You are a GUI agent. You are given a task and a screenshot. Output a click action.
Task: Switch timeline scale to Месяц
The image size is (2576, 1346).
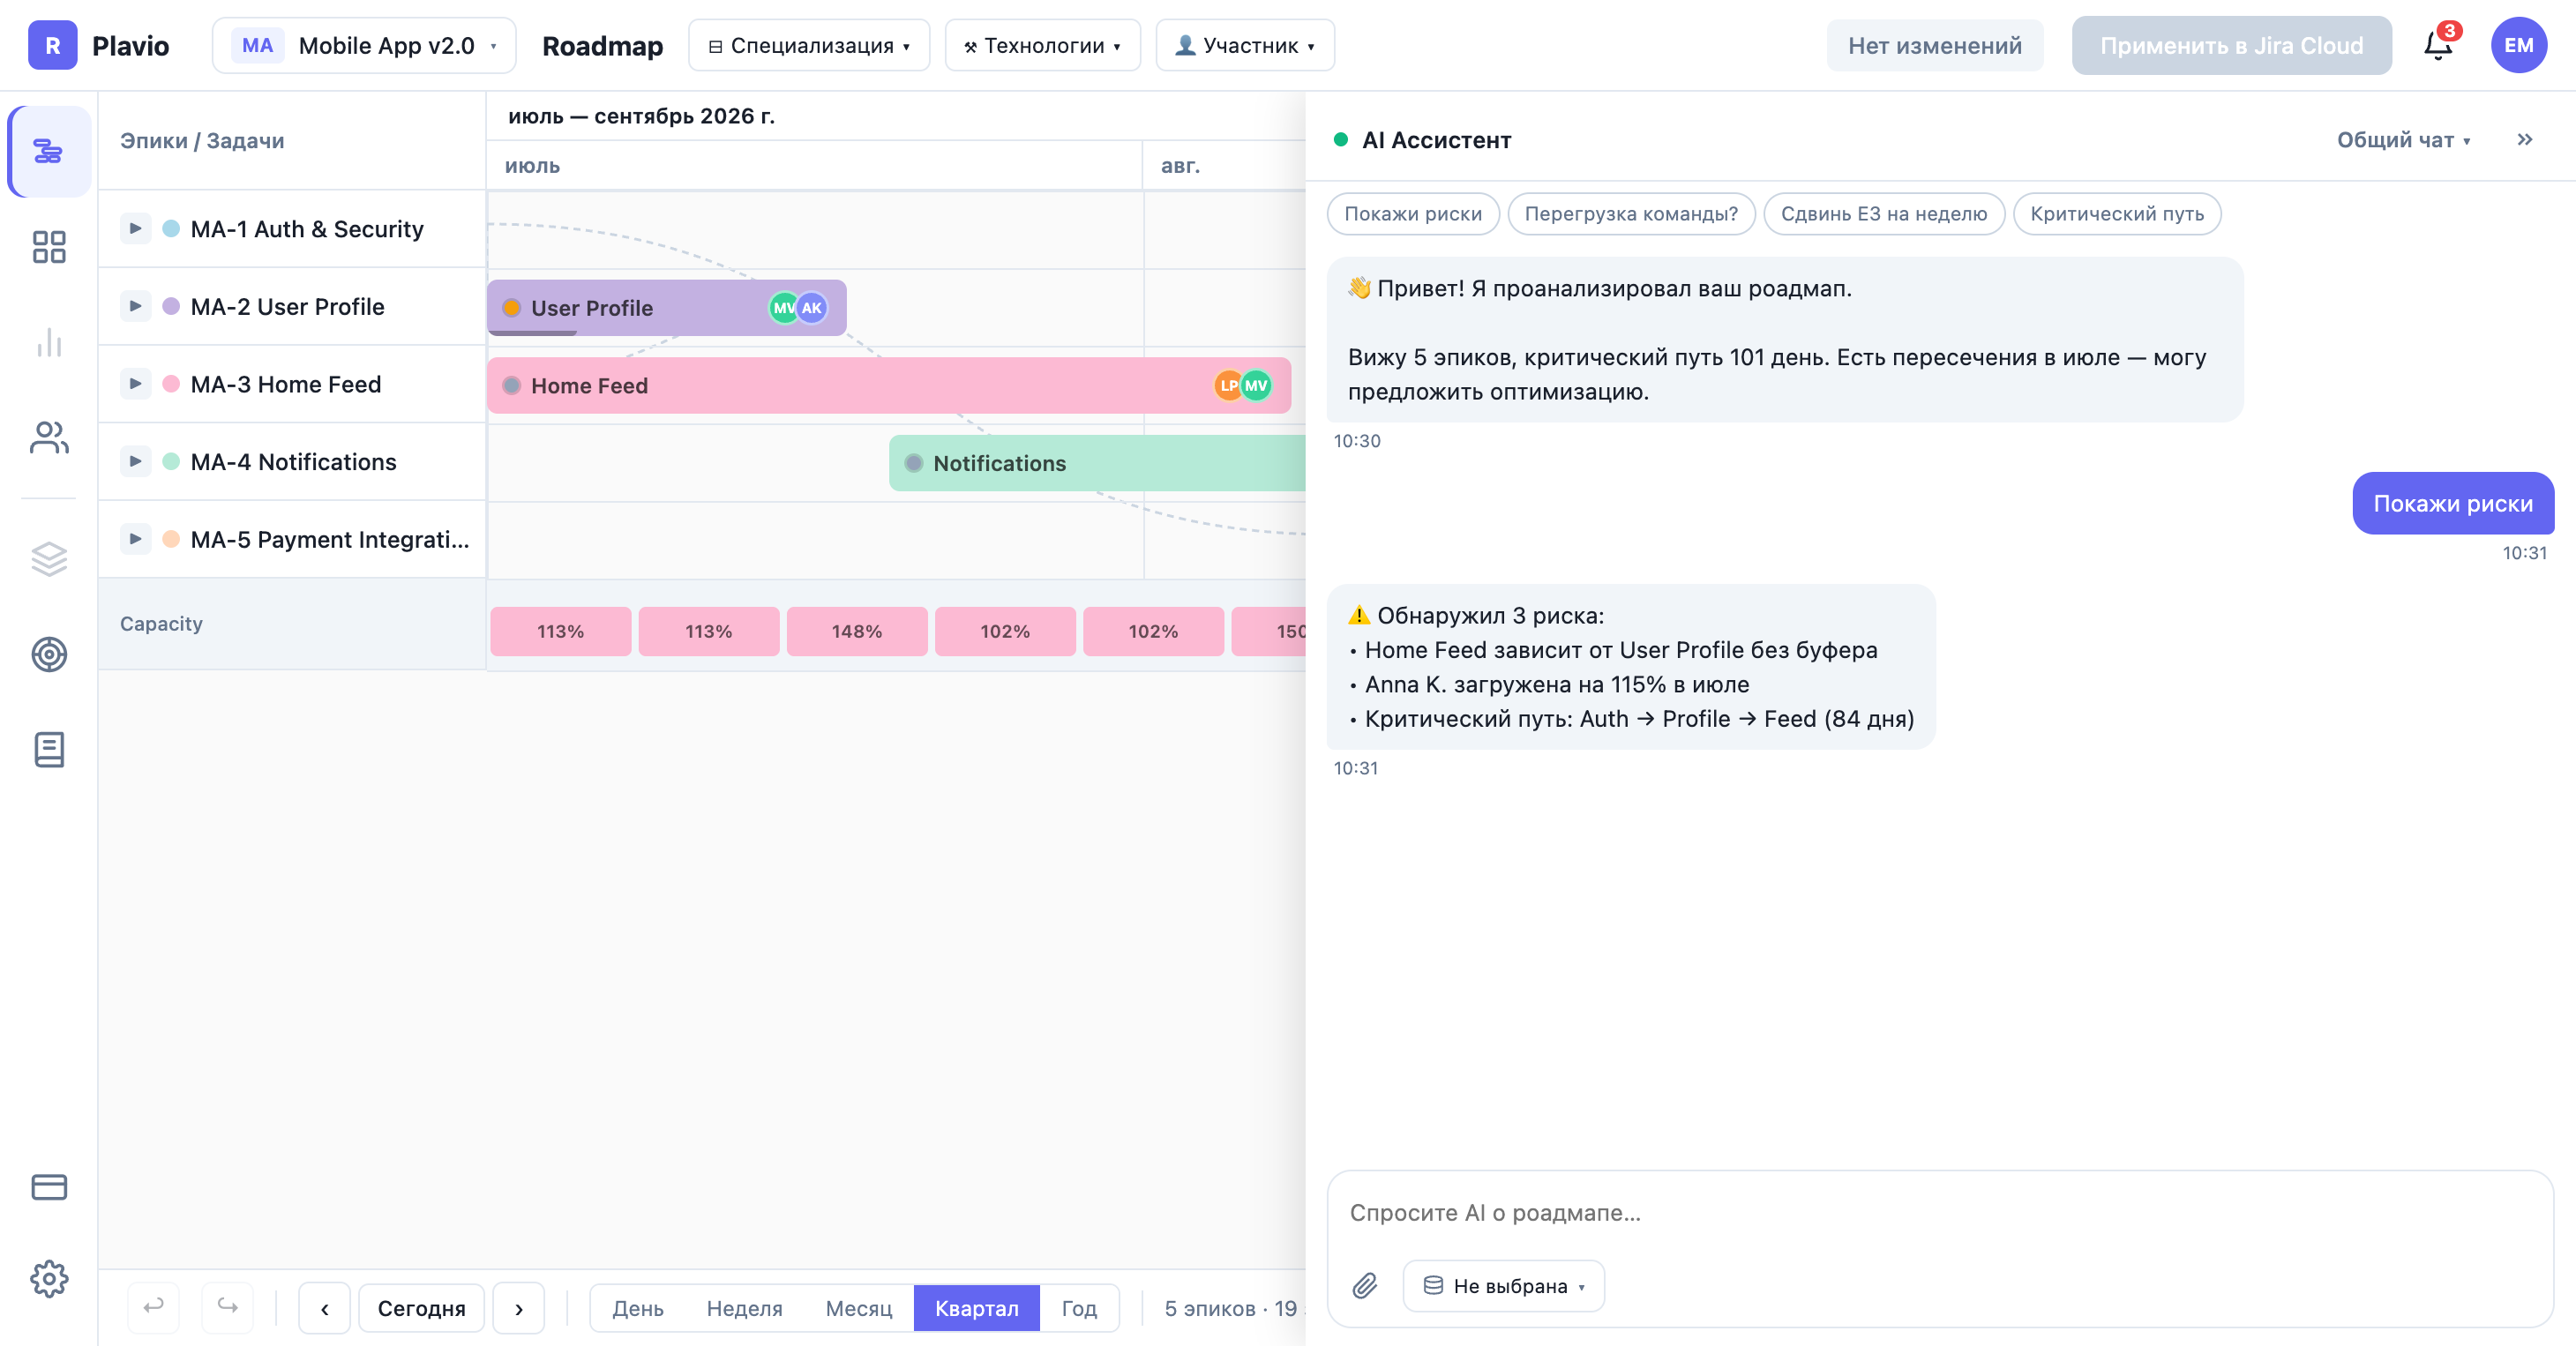coord(858,1307)
